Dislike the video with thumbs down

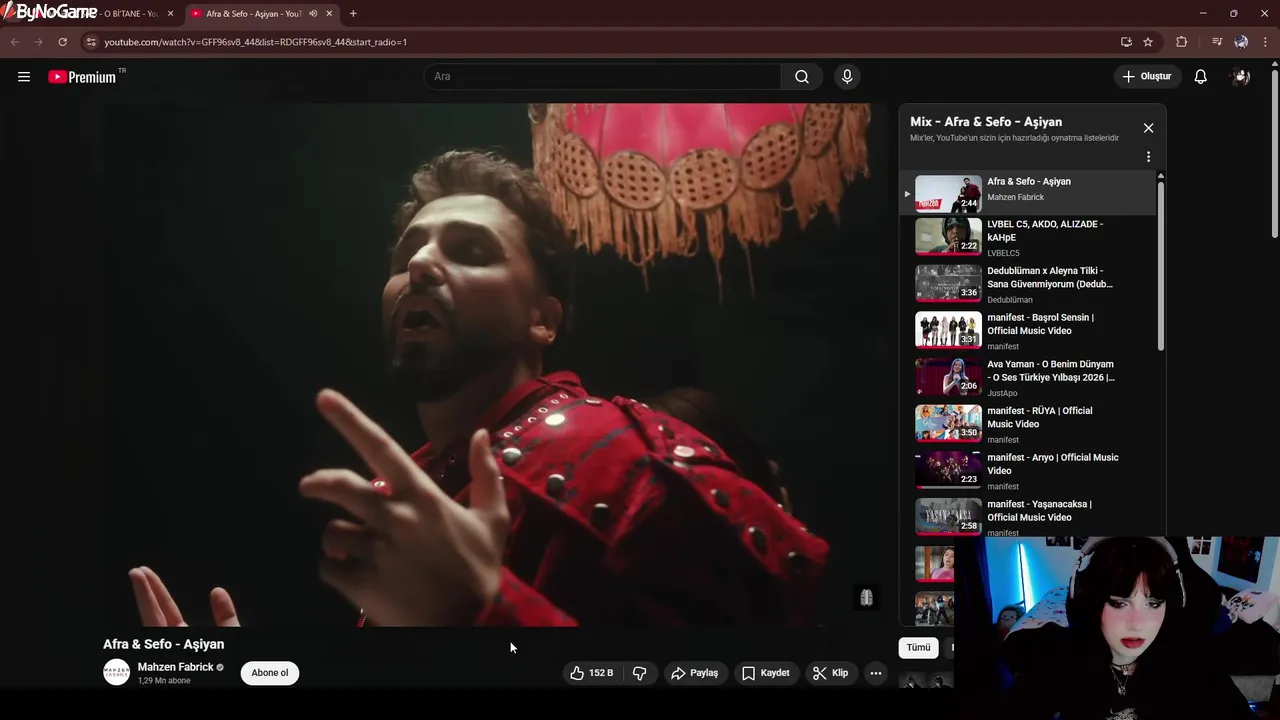[x=640, y=673]
